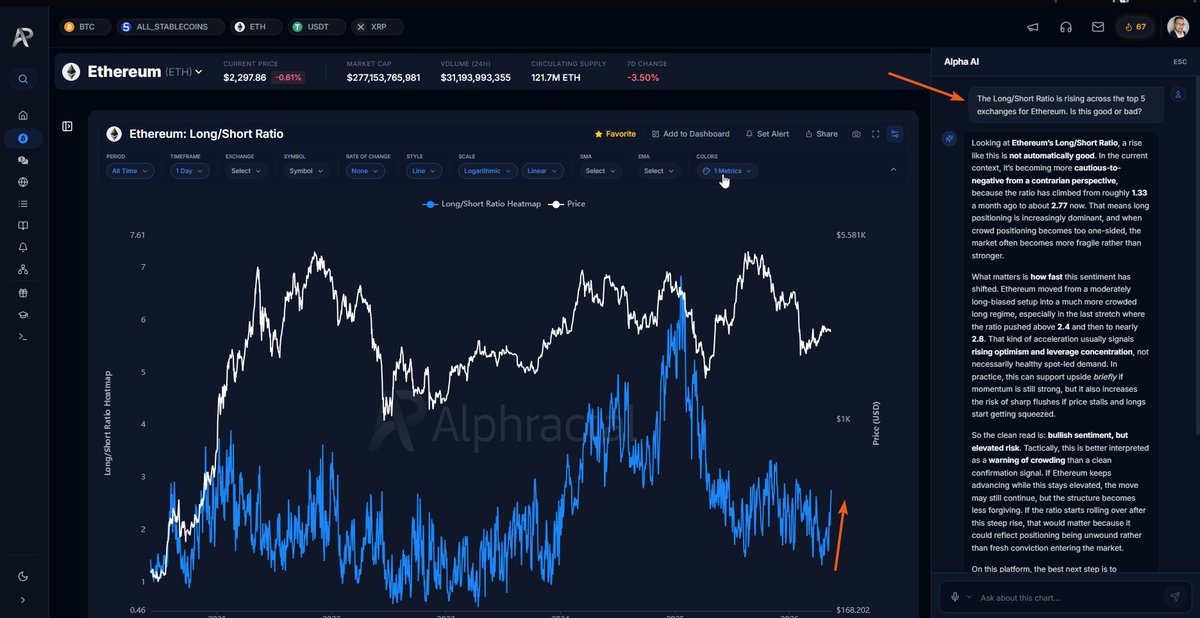Send message with the paper plane icon

[x=1175, y=597]
